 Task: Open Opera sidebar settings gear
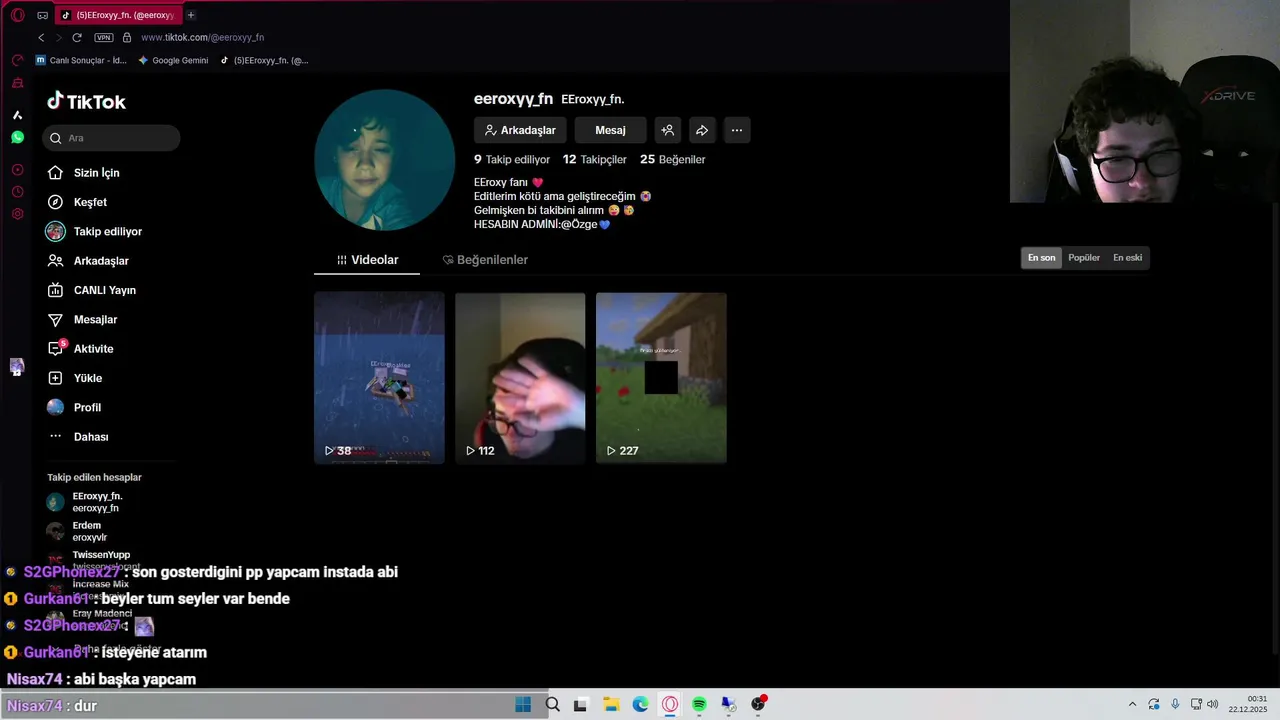(x=17, y=214)
